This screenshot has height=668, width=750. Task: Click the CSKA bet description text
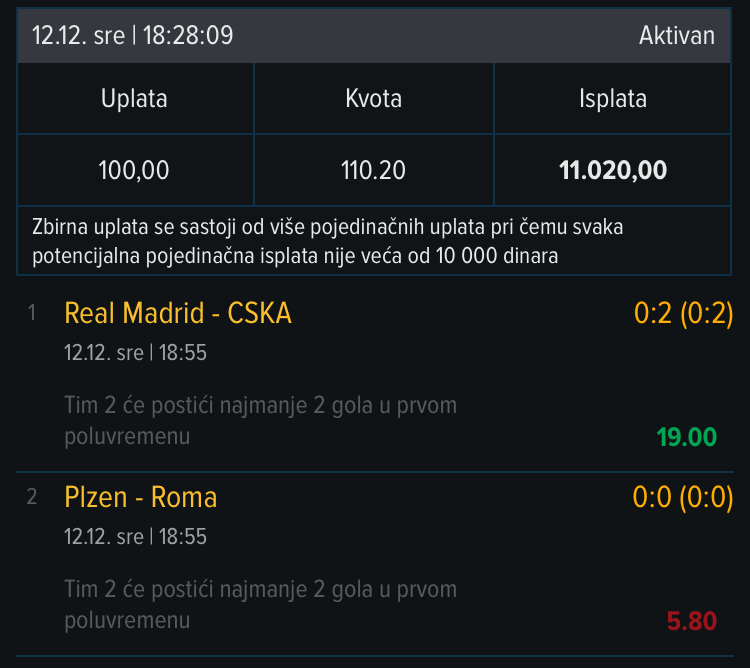tap(260, 420)
